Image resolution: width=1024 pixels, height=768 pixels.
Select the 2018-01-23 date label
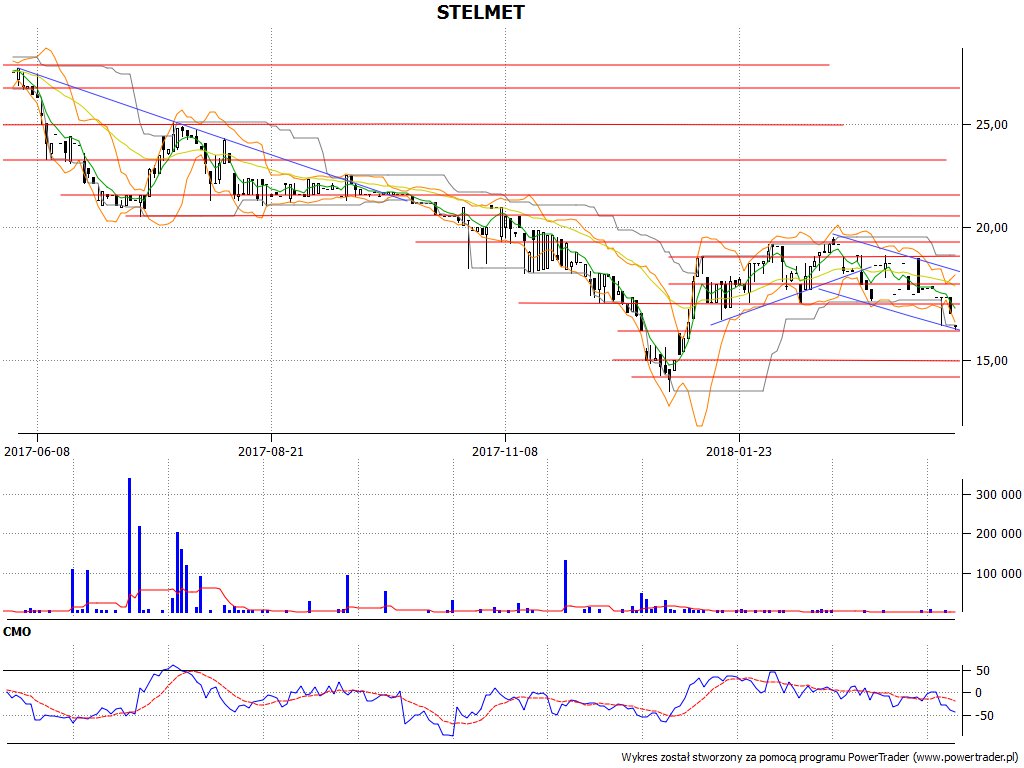(x=739, y=451)
